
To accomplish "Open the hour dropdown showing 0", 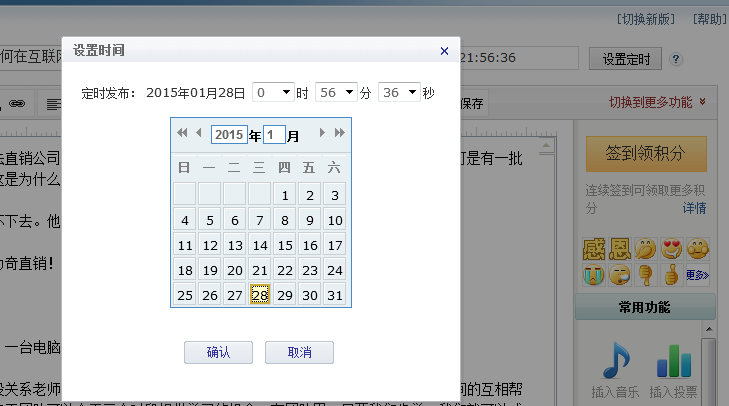I will click(x=273, y=92).
